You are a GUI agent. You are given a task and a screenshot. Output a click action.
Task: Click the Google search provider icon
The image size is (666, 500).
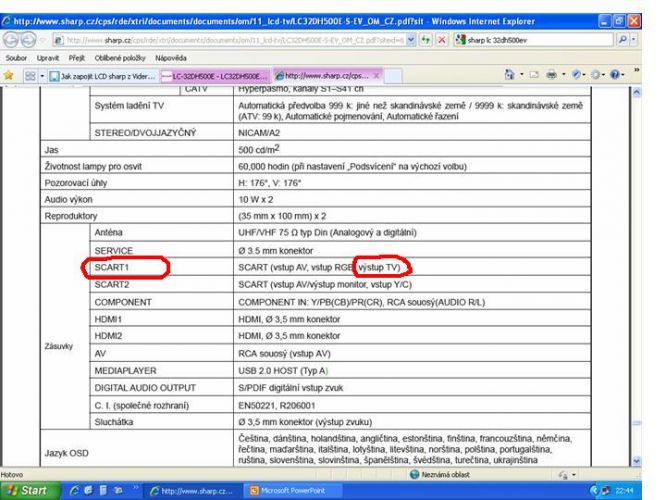click(x=460, y=40)
